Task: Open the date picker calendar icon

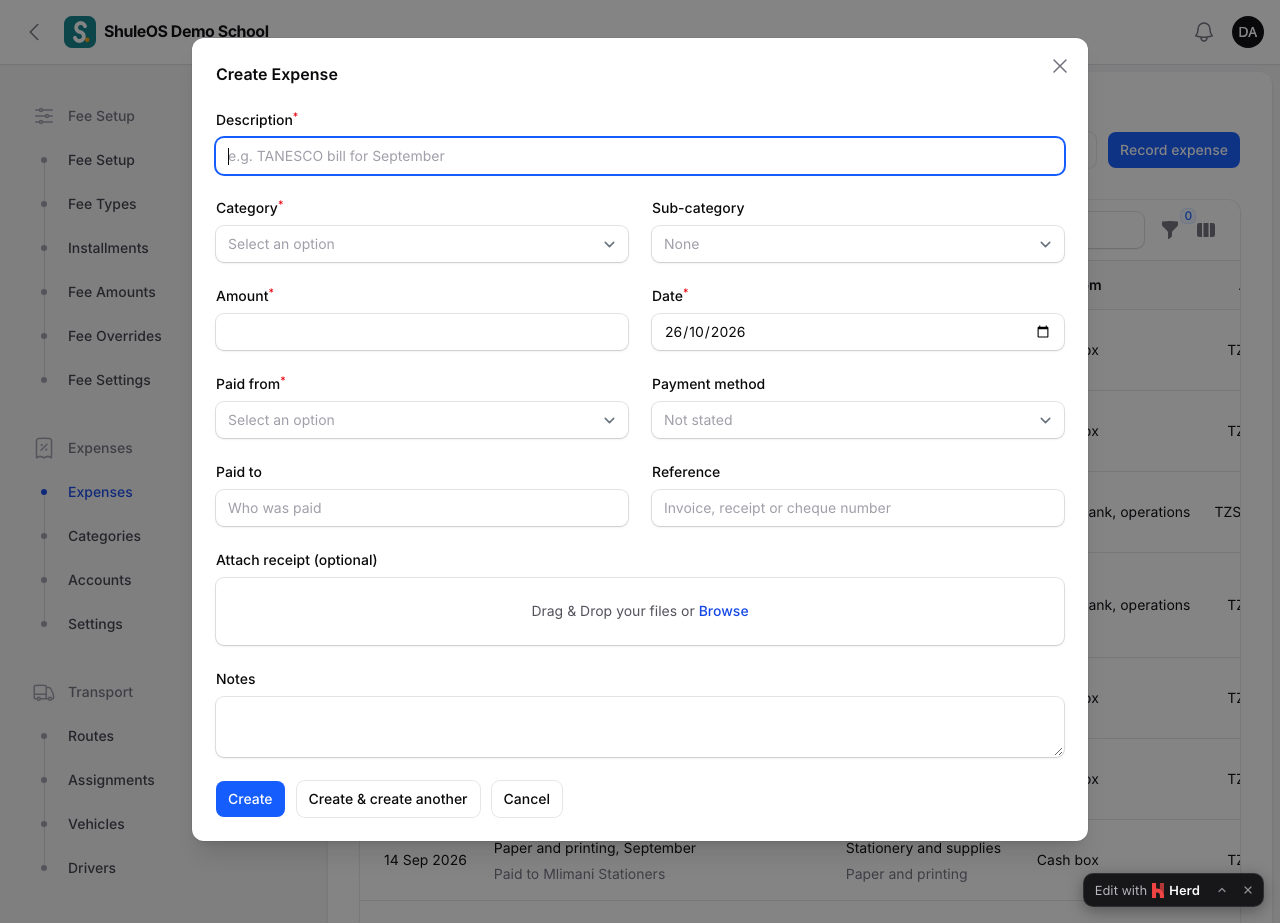Action: point(1043,332)
